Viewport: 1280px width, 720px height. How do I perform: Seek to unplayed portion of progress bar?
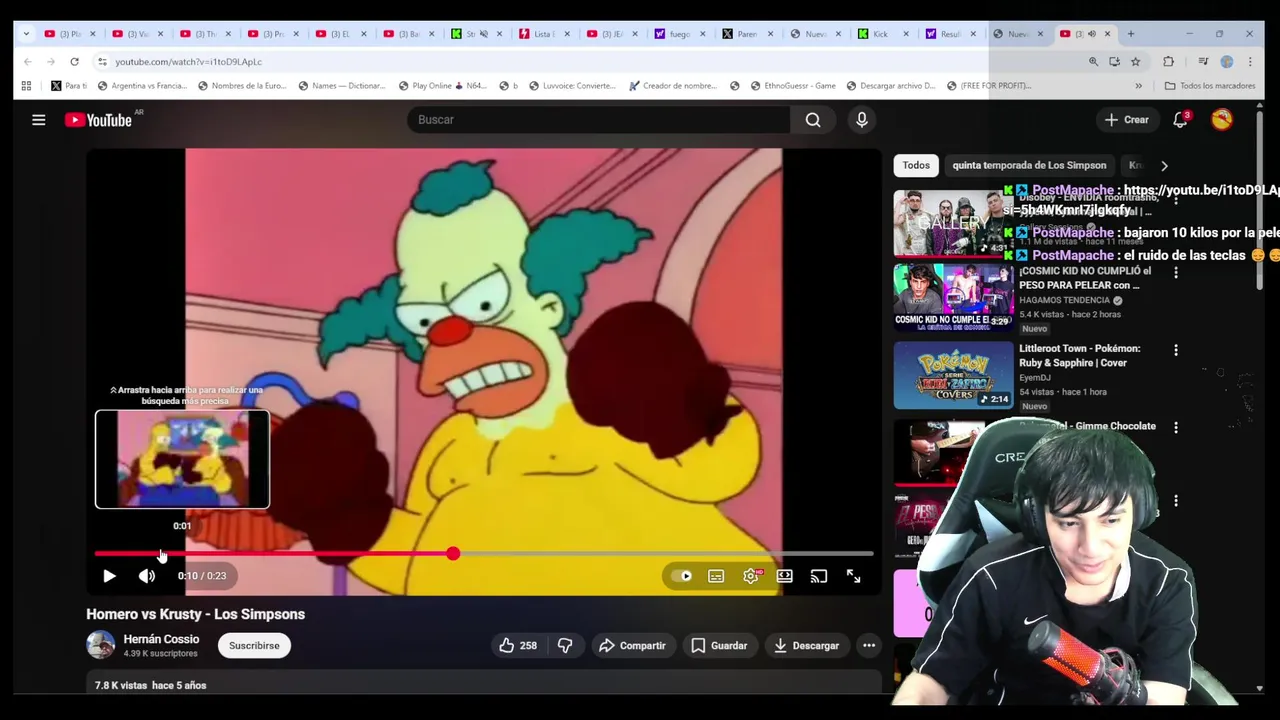click(x=665, y=554)
